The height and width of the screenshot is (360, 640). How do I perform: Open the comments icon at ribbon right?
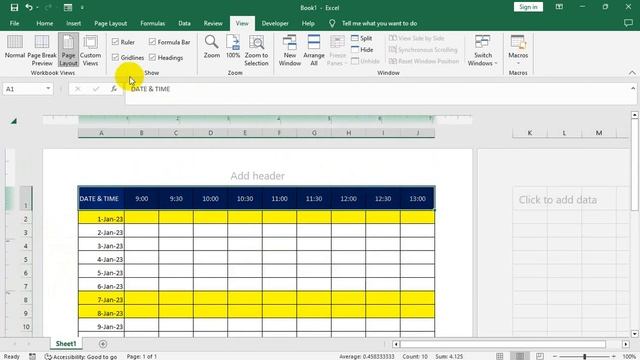point(628,23)
